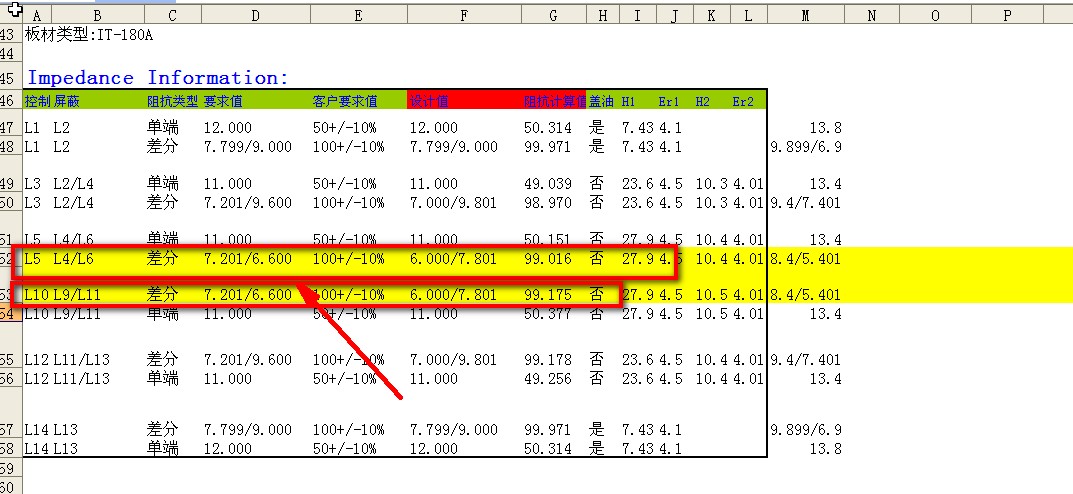Select column K header

(x=711, y=16)
